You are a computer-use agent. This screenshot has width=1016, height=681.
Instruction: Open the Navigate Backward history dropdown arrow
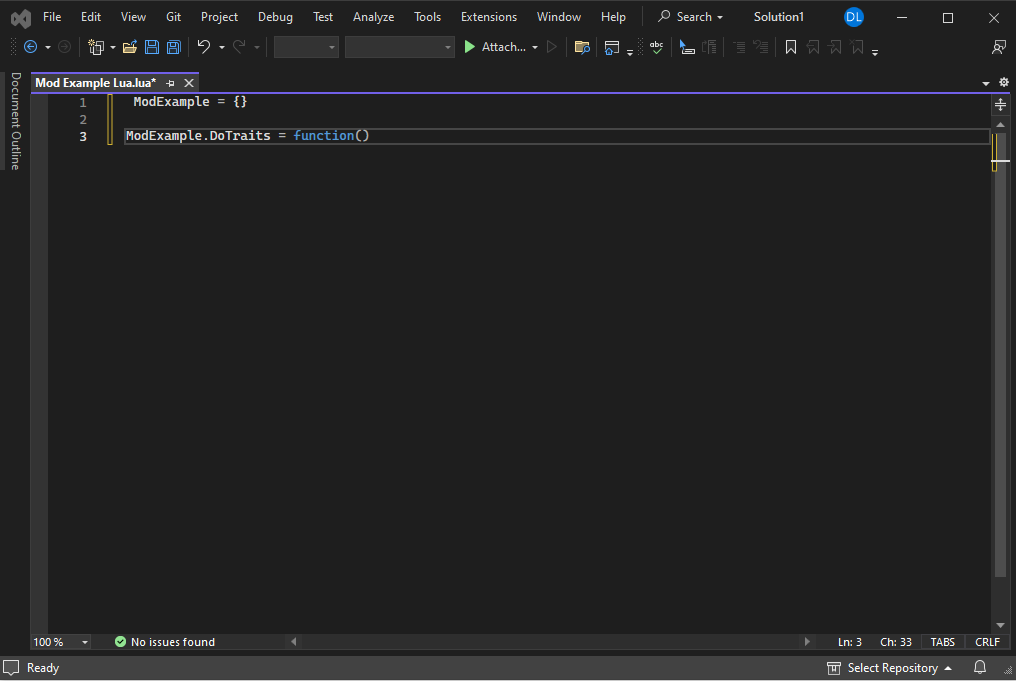(x=47, y=47)
